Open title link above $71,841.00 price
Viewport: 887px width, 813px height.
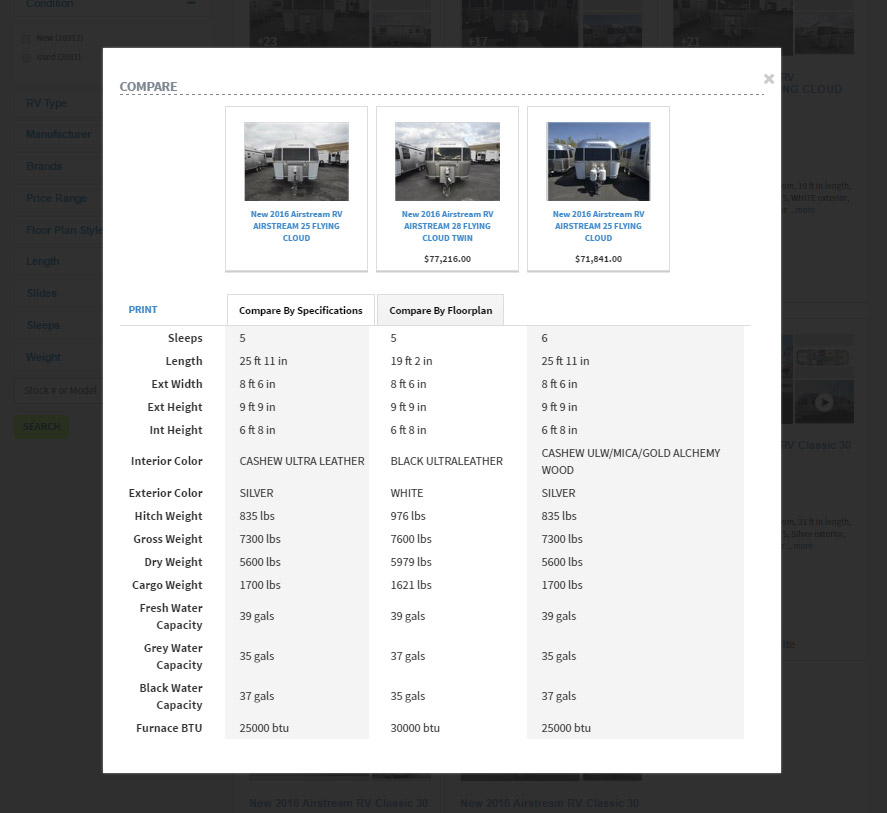pos(598,226)
